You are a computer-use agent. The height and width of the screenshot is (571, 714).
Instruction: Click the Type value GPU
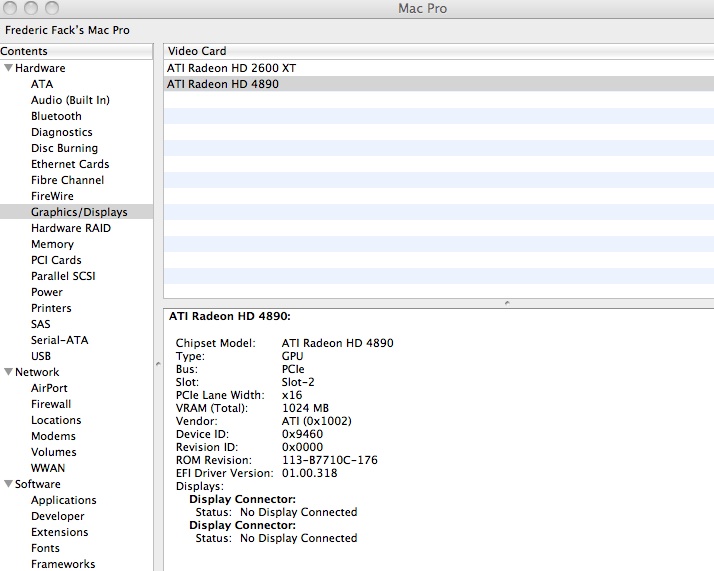292,356
